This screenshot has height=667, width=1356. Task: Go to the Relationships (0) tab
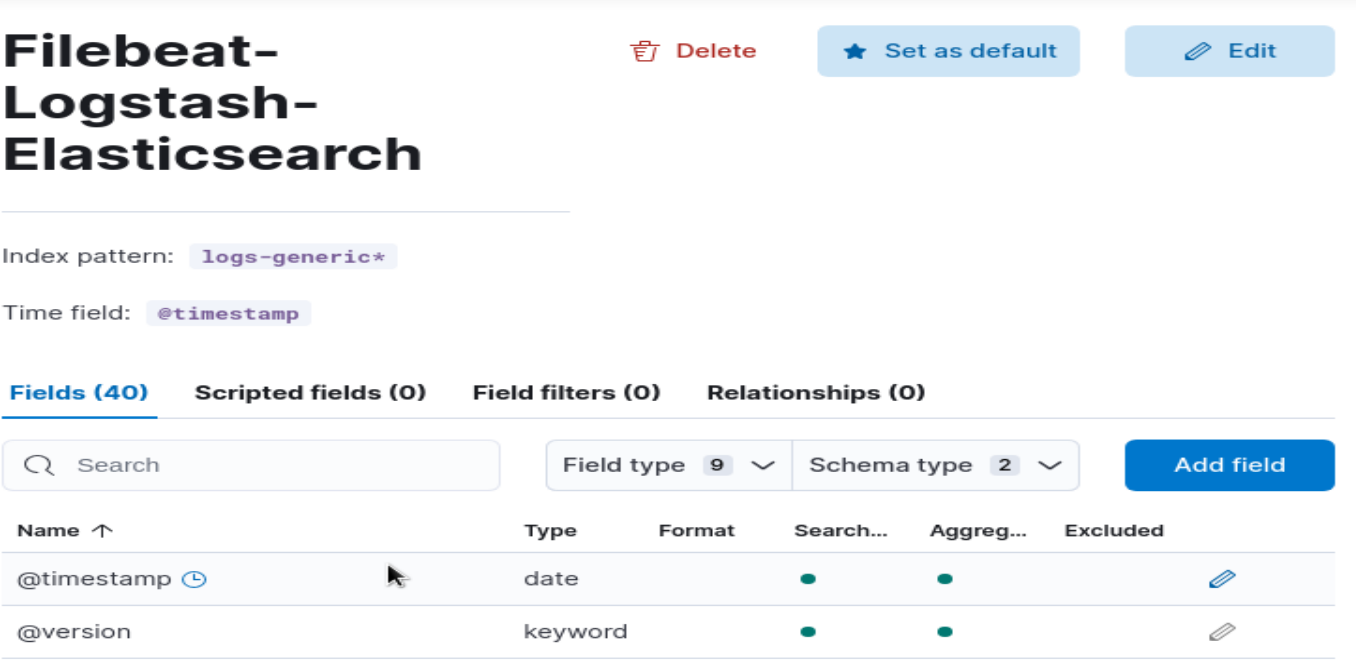tap(816, 393)
